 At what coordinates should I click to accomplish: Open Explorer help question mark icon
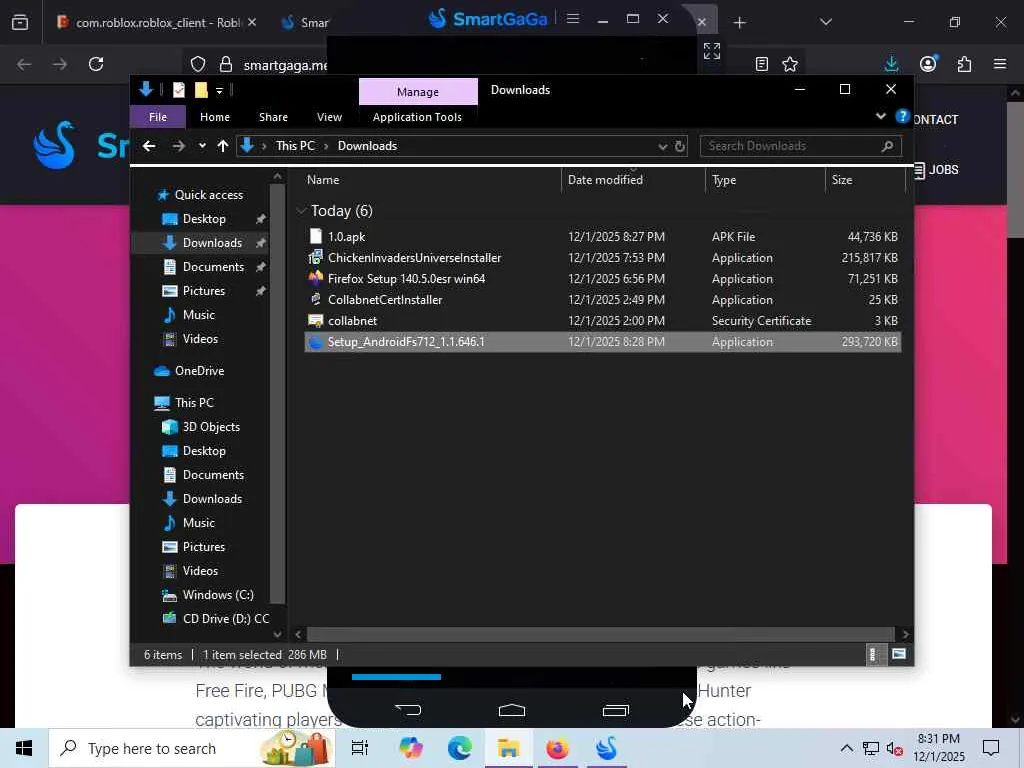(x=903, y=116)
